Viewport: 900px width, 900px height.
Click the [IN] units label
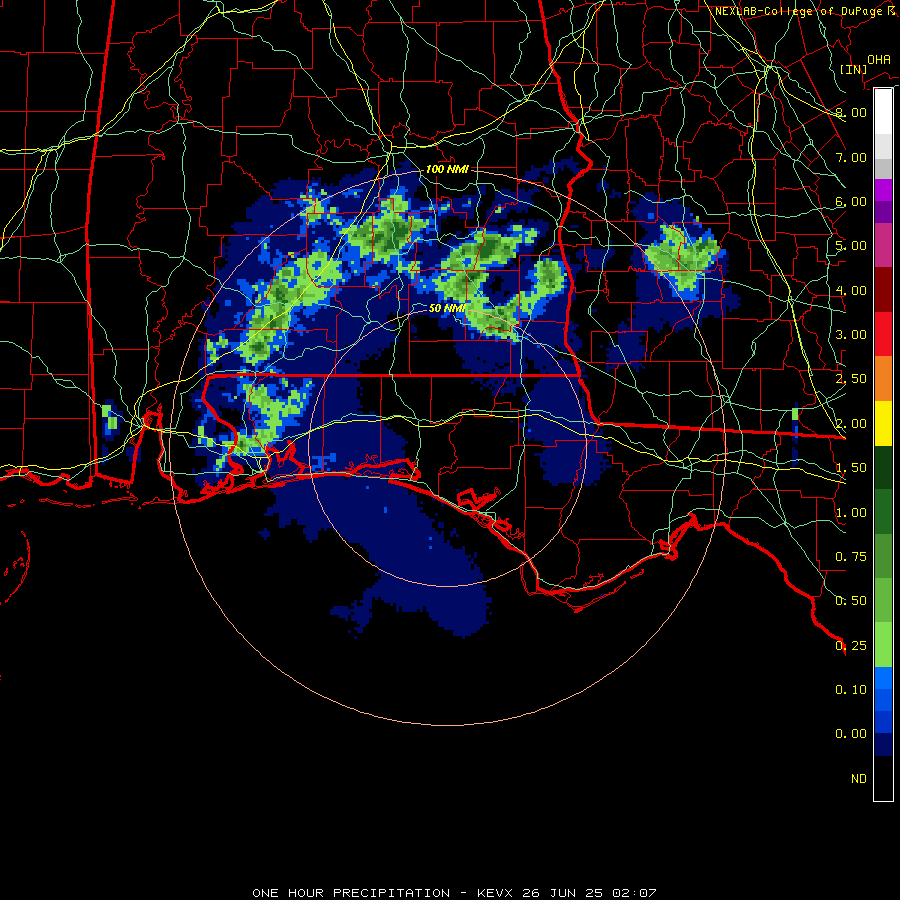click(853, 69)
